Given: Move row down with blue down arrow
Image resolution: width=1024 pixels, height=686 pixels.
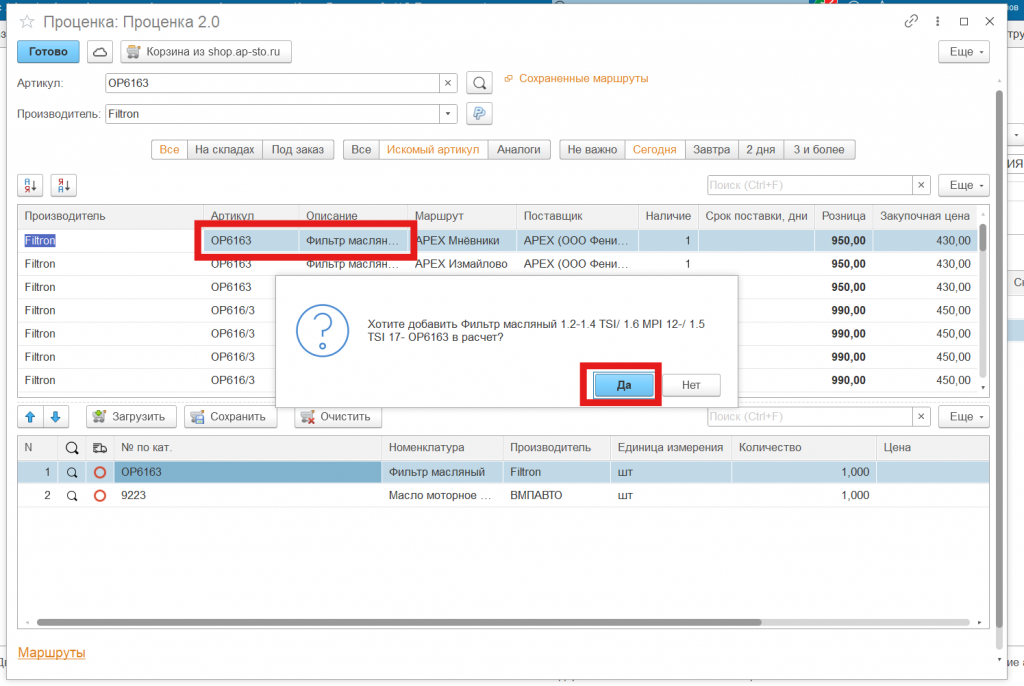Looking at the screenshot, I should coord(56,416).
